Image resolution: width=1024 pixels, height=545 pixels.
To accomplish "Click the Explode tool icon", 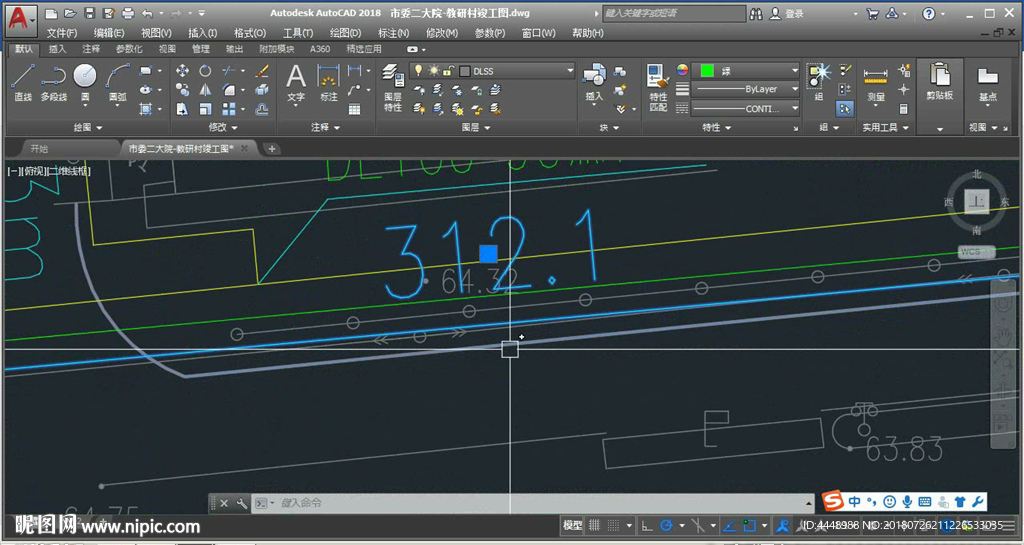I will click(x=263, y=89).
